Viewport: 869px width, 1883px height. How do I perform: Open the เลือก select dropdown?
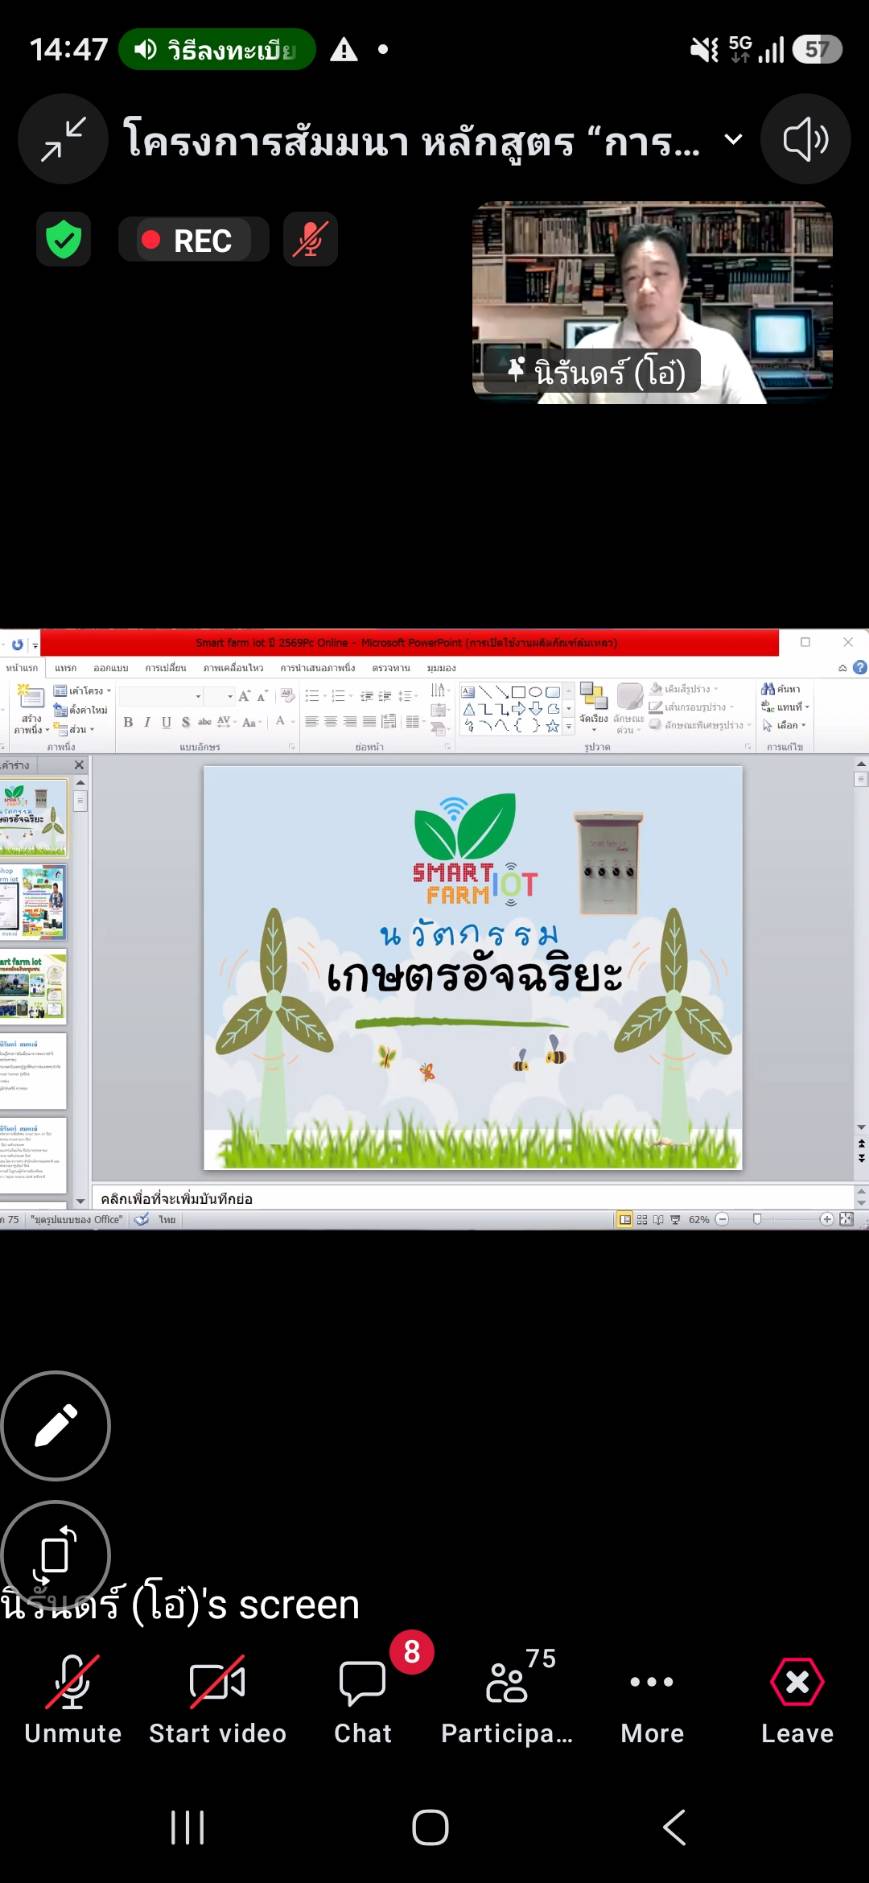[x=784, y=725]
